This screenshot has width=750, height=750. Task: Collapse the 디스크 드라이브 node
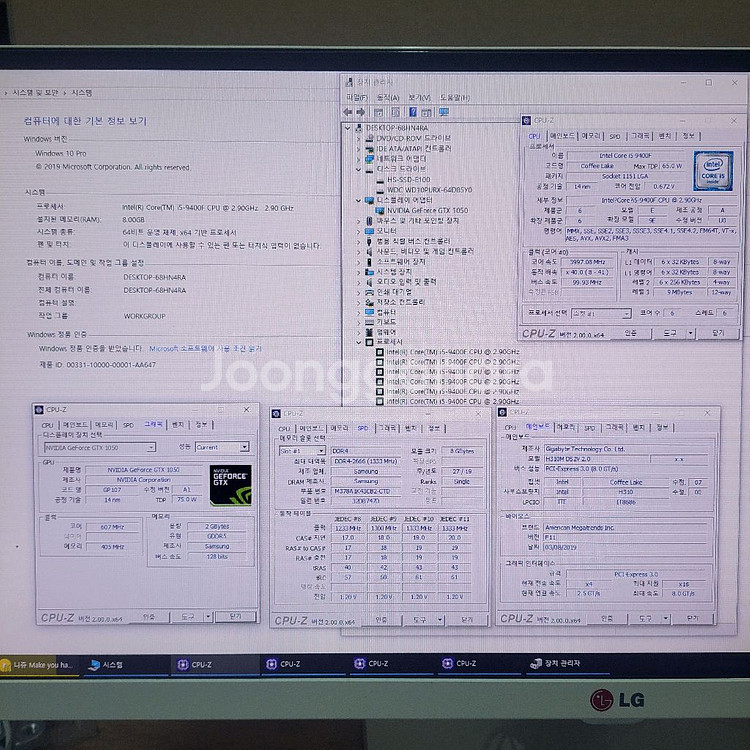(x=358, y=169)
